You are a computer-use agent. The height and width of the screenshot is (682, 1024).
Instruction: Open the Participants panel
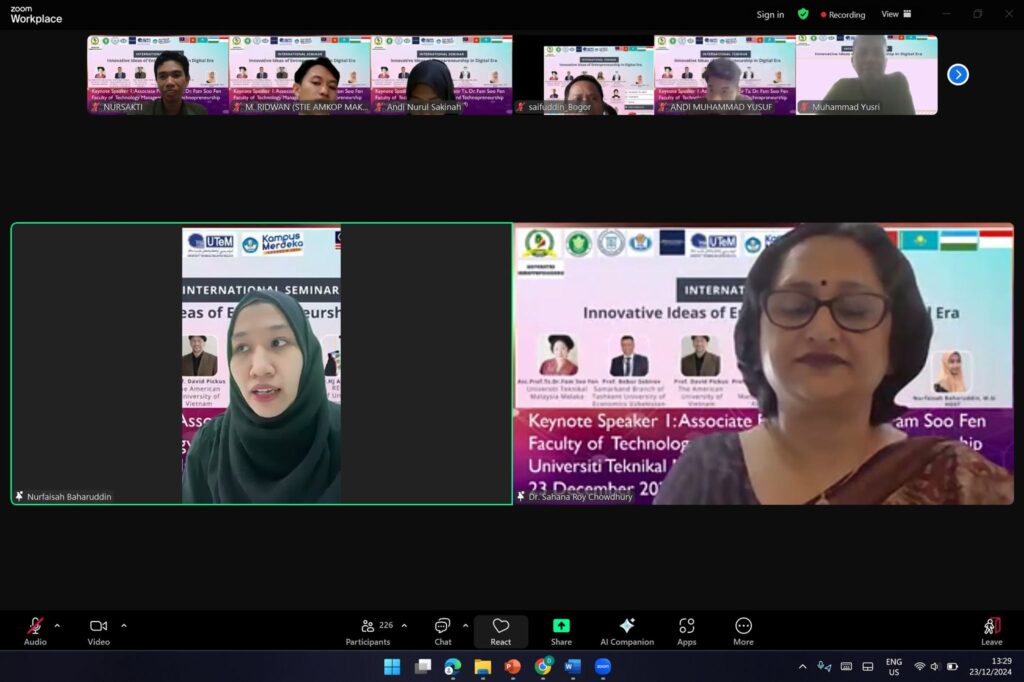[x=368, y=630]
